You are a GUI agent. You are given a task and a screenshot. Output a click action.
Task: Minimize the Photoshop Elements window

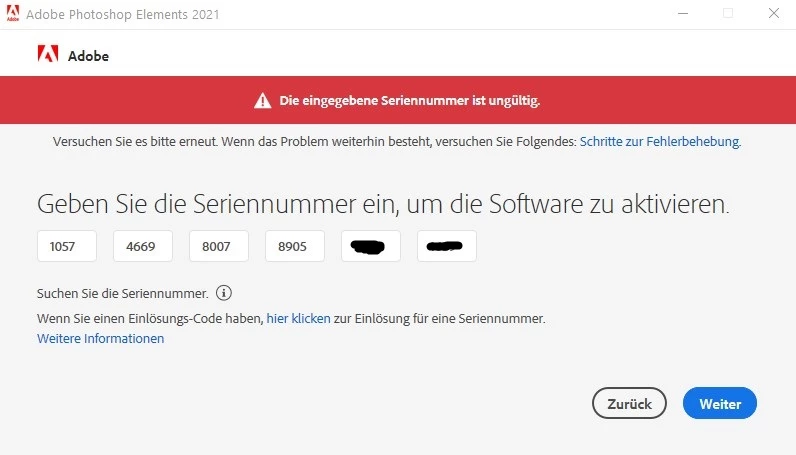pyautogui.click(x=683, y=14)
